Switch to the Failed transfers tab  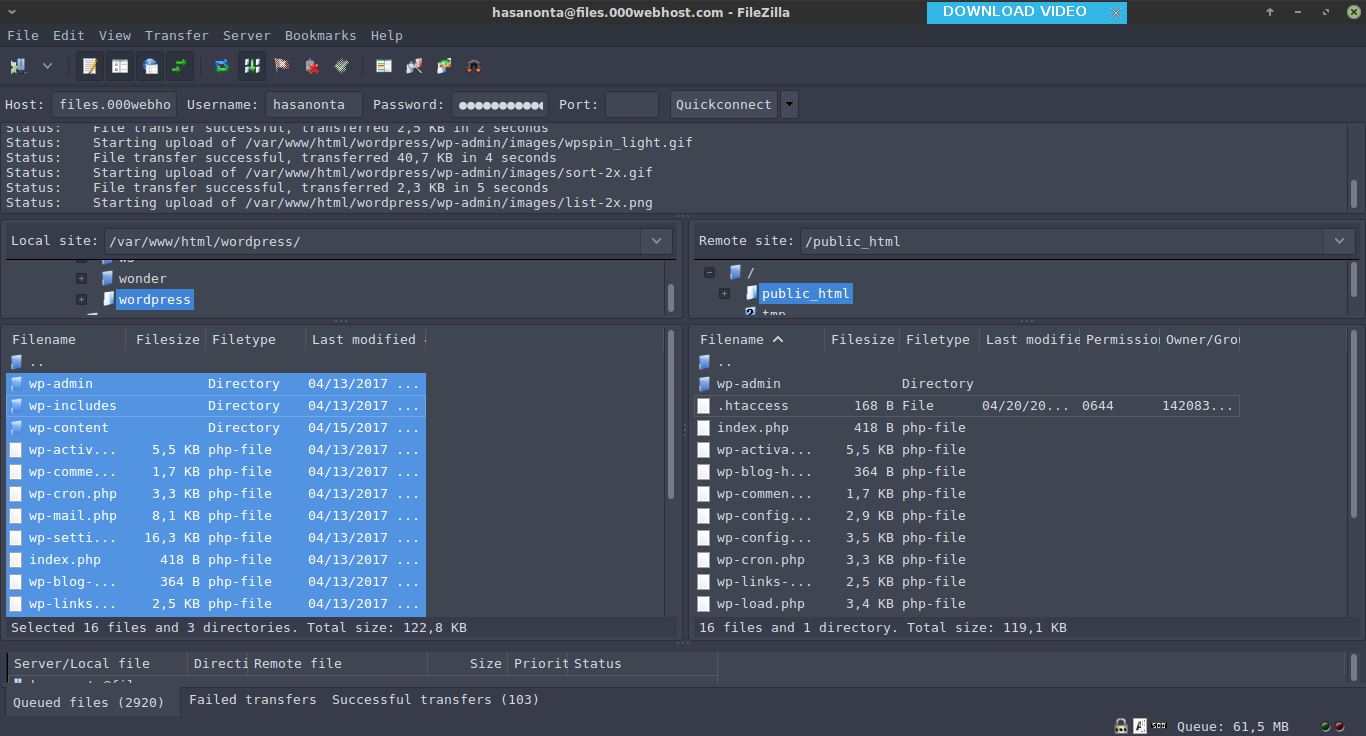(x=253, y=700)
